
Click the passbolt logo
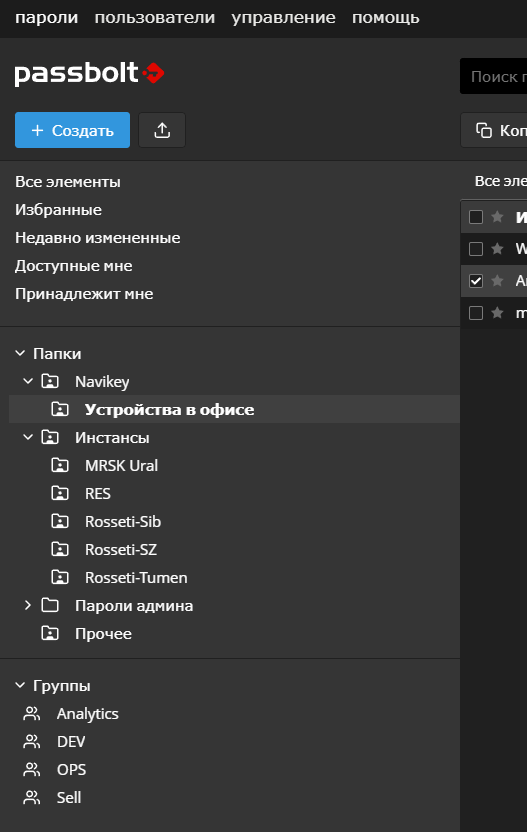point(89,73)
